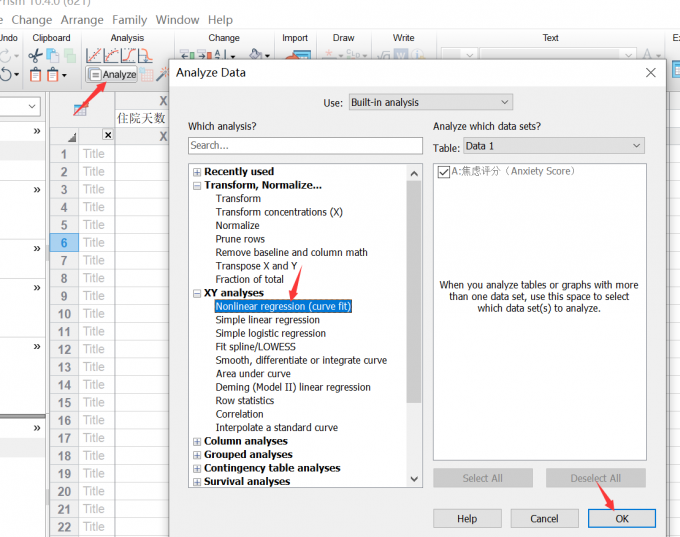
Task: Toggle the data set A Anxiety Score checkbox
Action: [x=444, y=172]
